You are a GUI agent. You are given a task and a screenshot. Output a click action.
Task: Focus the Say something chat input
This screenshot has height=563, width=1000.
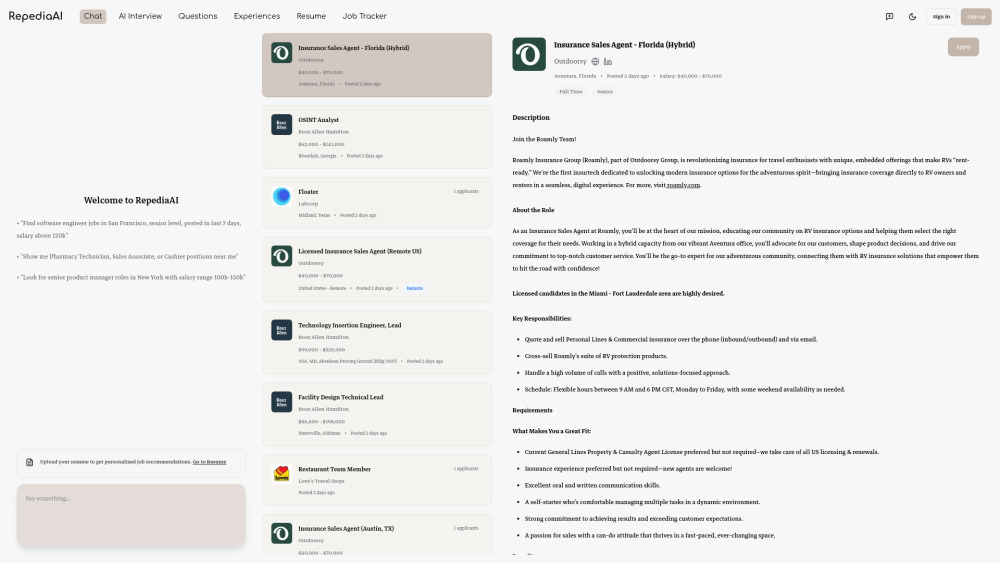(130, 514)
